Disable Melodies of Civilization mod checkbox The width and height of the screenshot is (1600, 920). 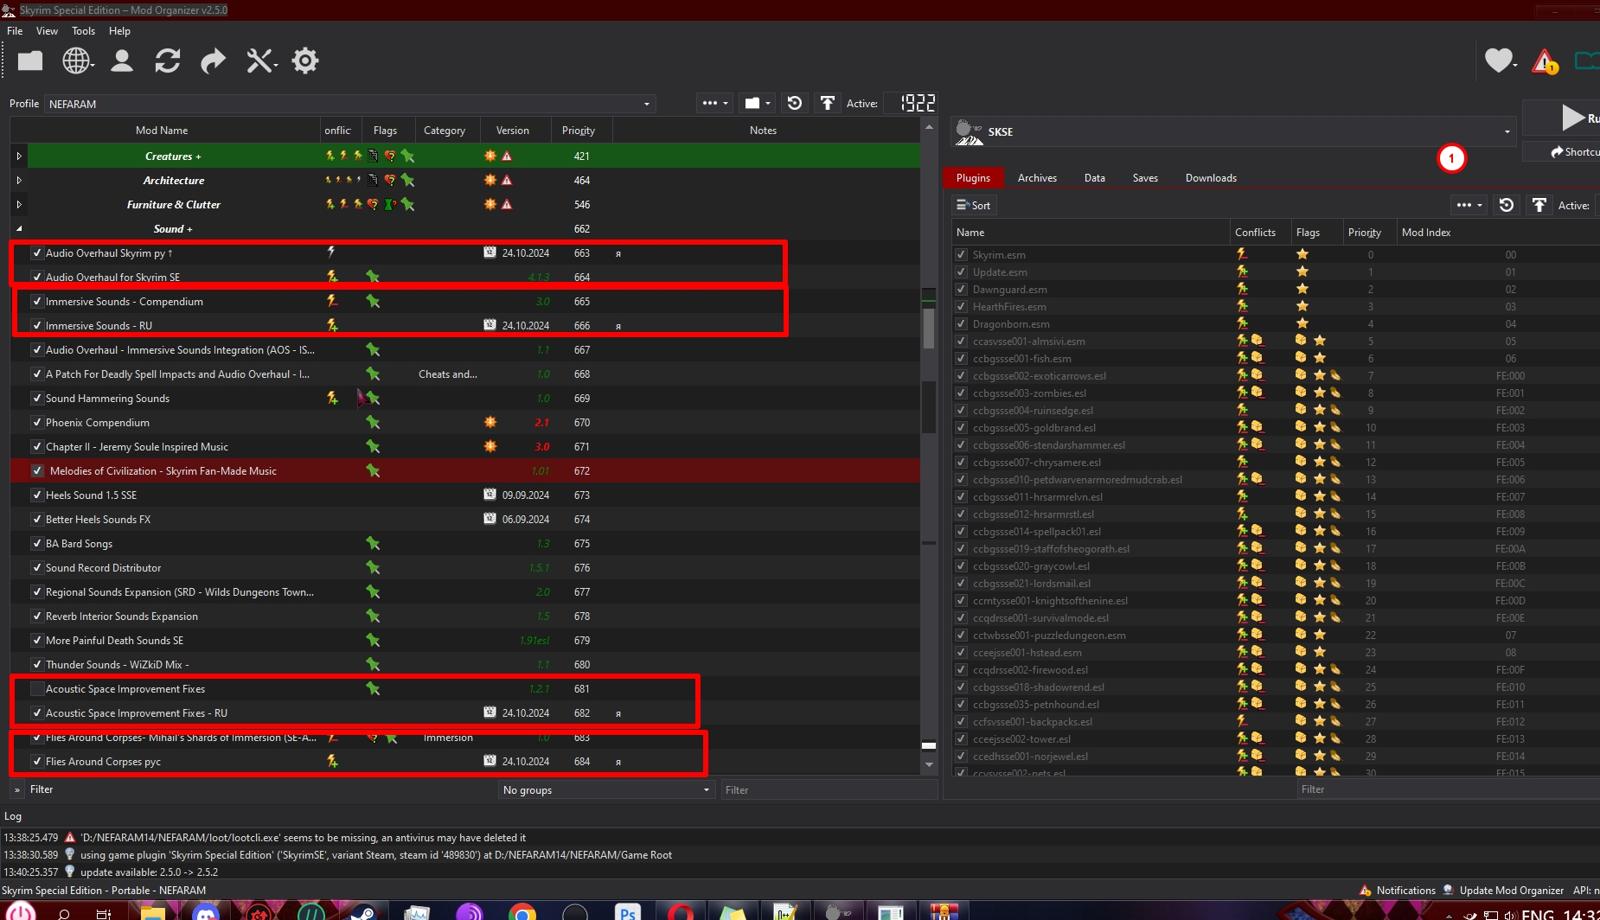click(37, 471)
